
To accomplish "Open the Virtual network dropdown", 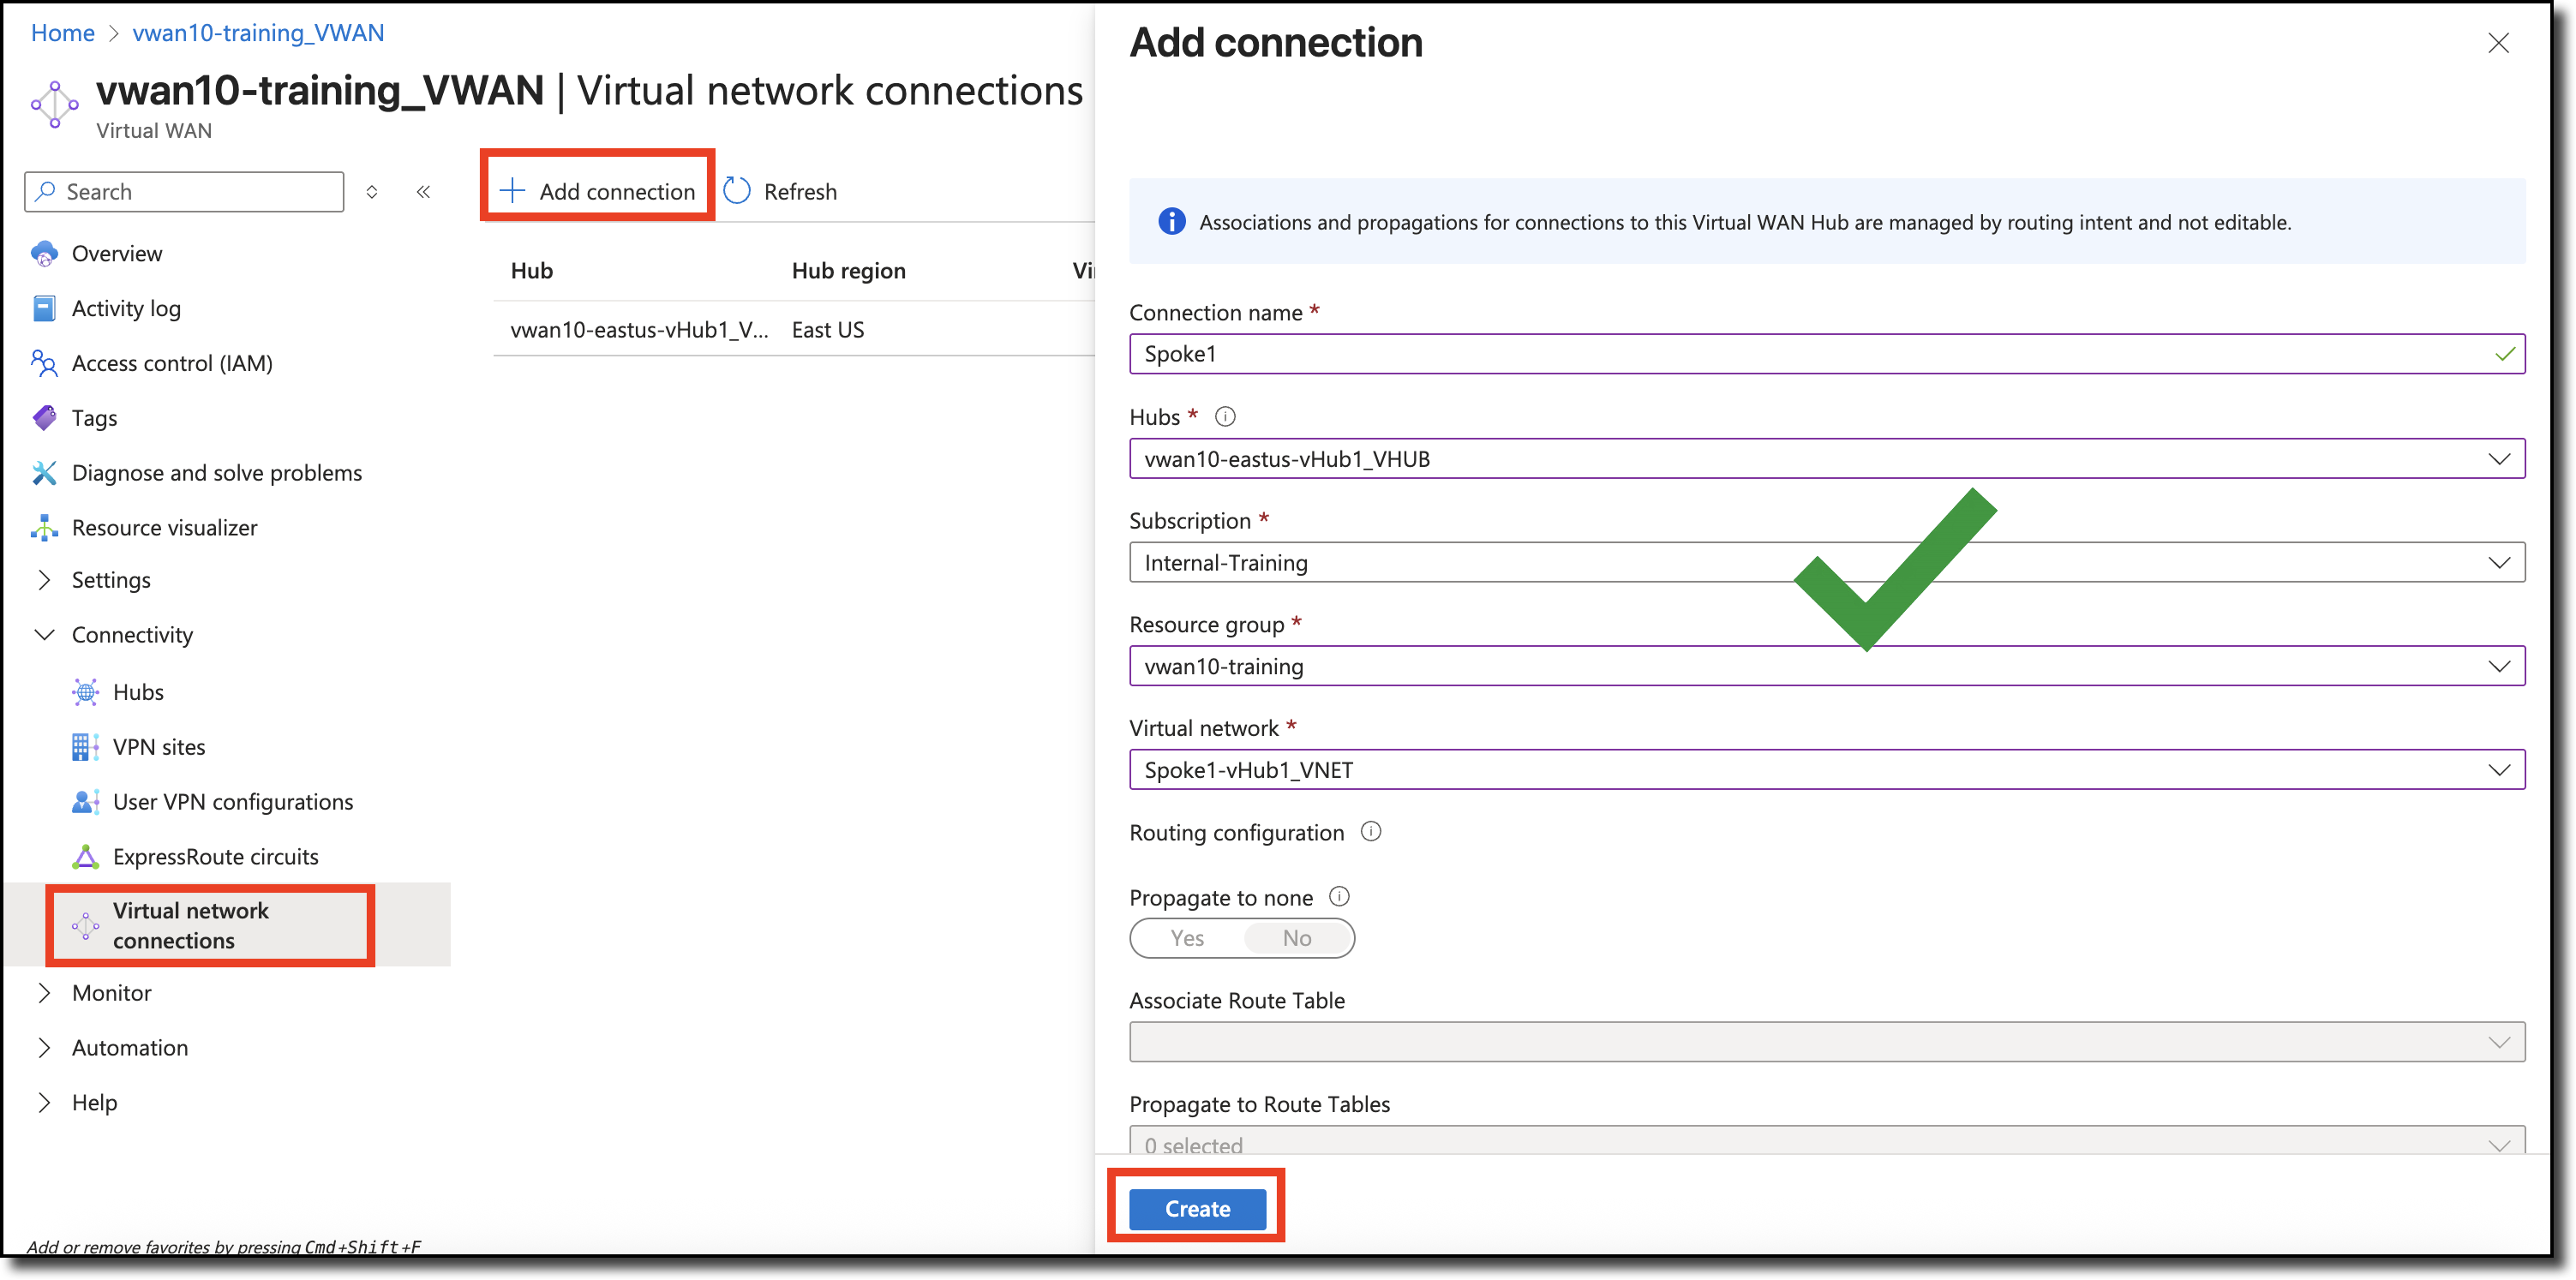I will pos(2500,769).
